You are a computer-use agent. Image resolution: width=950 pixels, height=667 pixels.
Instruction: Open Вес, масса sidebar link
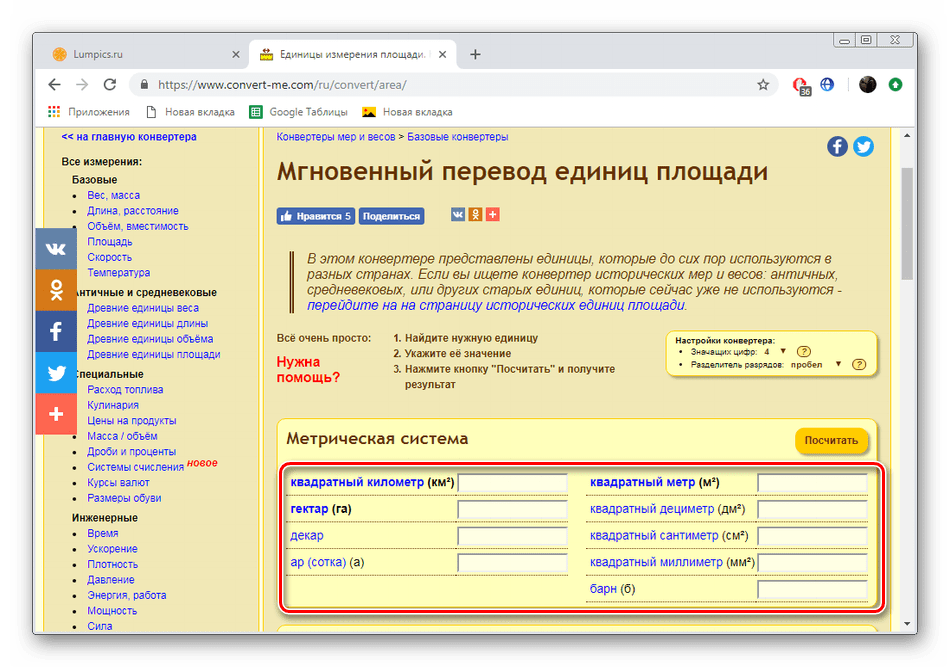(113, 195)
